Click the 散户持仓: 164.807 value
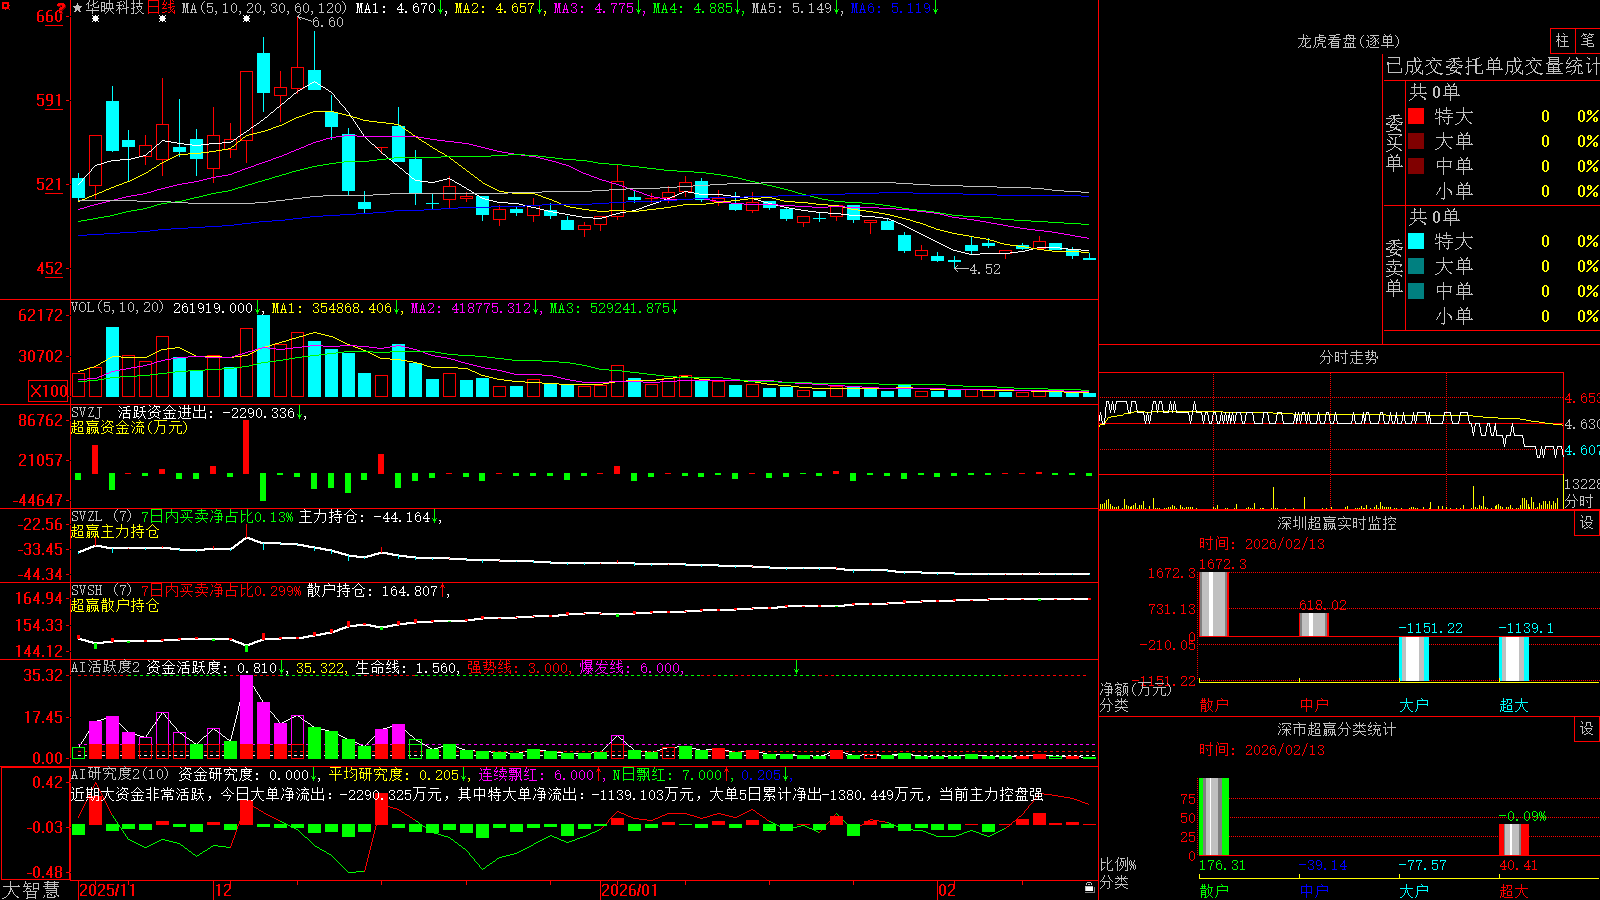 coord(372,591)
